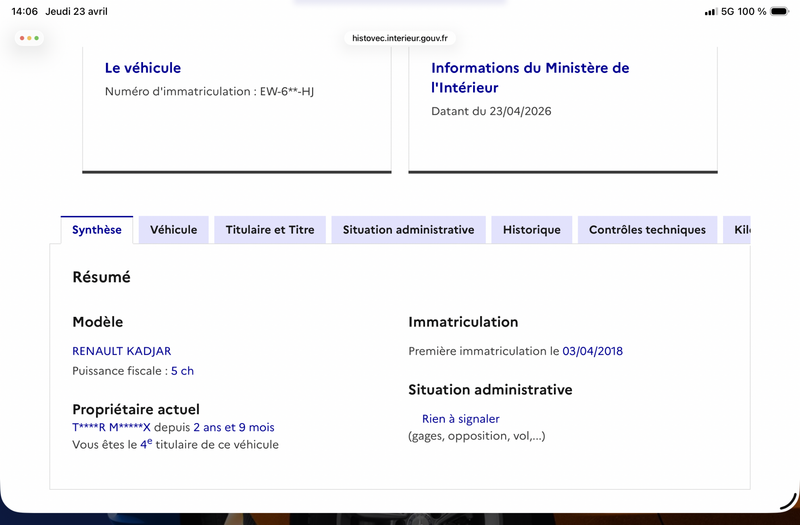Click the Propriétaire actuel heading
This screenshot has height=525, width=800.
136,409
